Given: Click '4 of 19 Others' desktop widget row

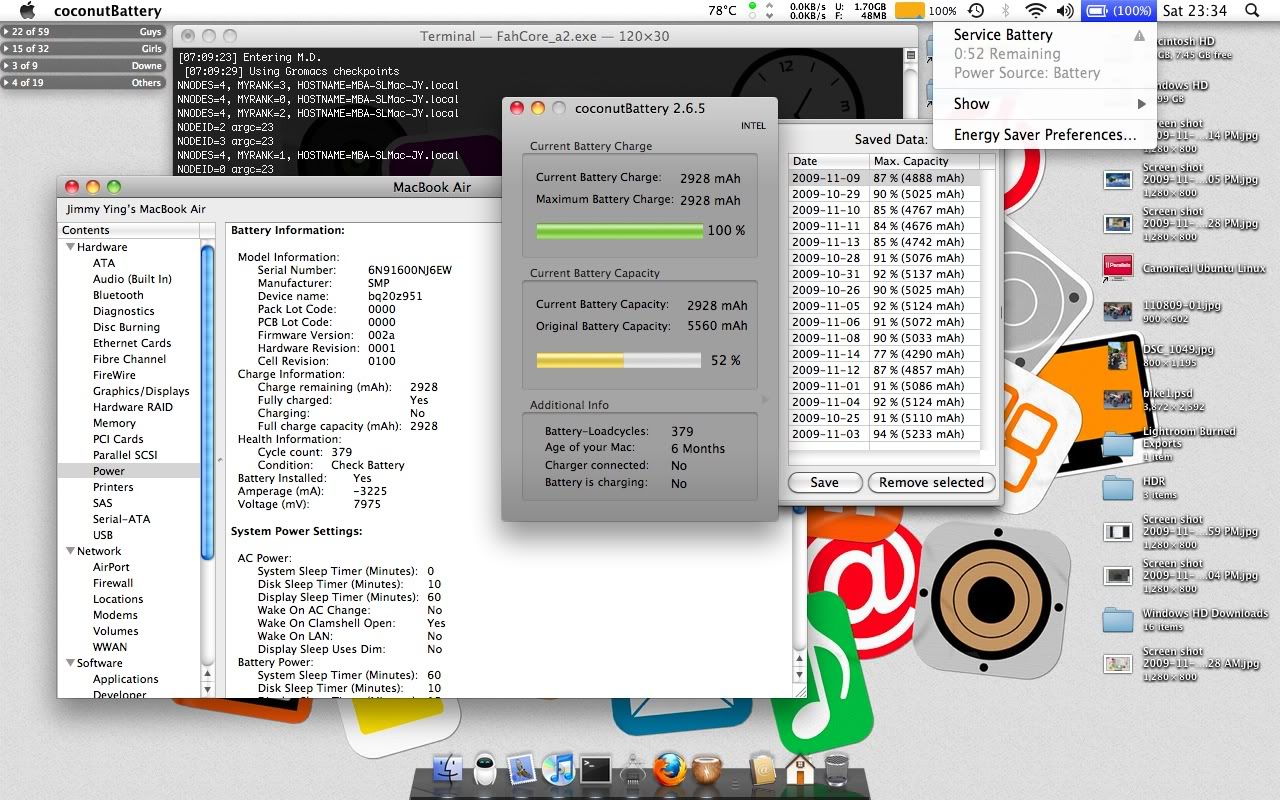Looking at the screenshot, I should coord(84,83).
